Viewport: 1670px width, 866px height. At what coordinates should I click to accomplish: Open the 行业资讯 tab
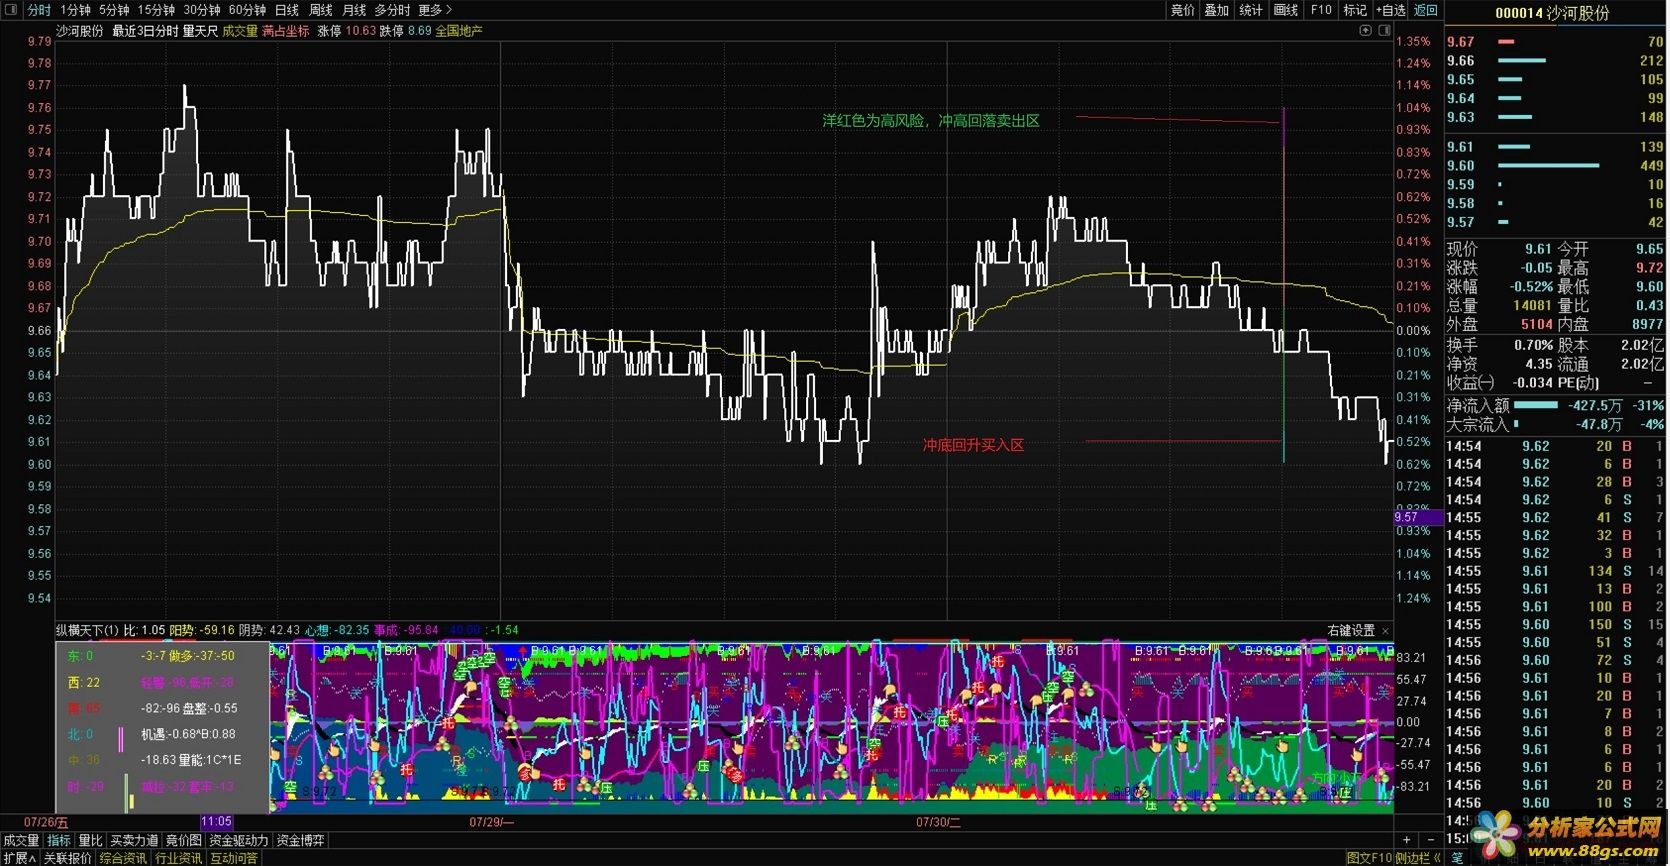179,858
